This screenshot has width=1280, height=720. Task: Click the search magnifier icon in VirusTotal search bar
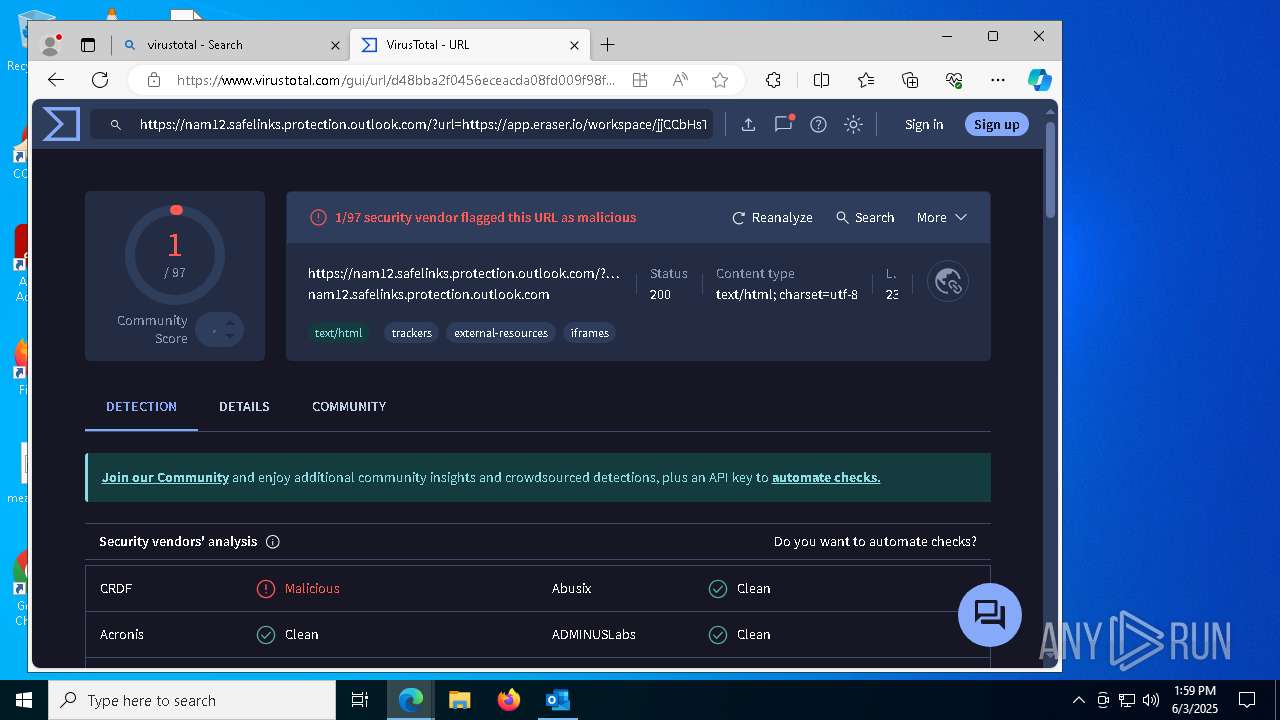[x=116, y=125]
